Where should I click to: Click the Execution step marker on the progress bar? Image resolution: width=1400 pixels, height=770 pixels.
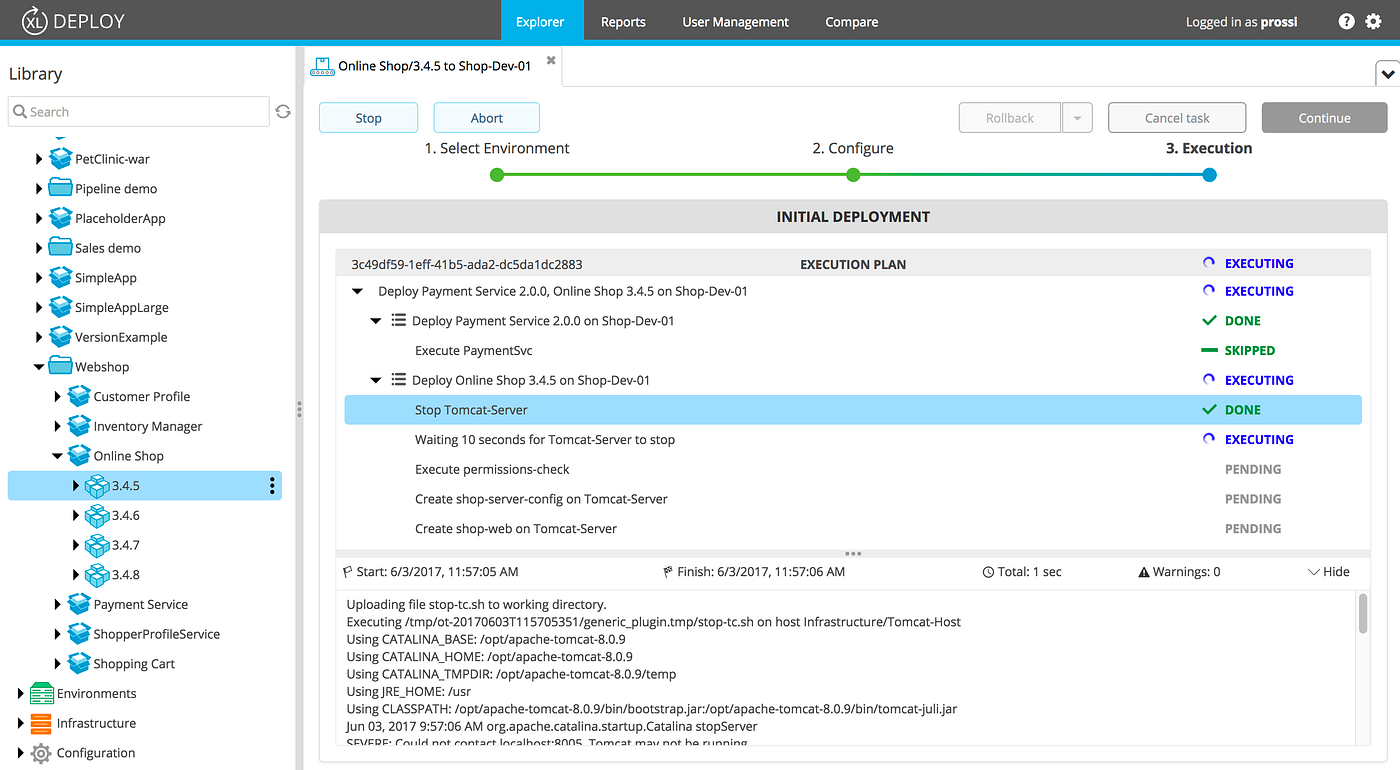click(x=1209, y=174)
